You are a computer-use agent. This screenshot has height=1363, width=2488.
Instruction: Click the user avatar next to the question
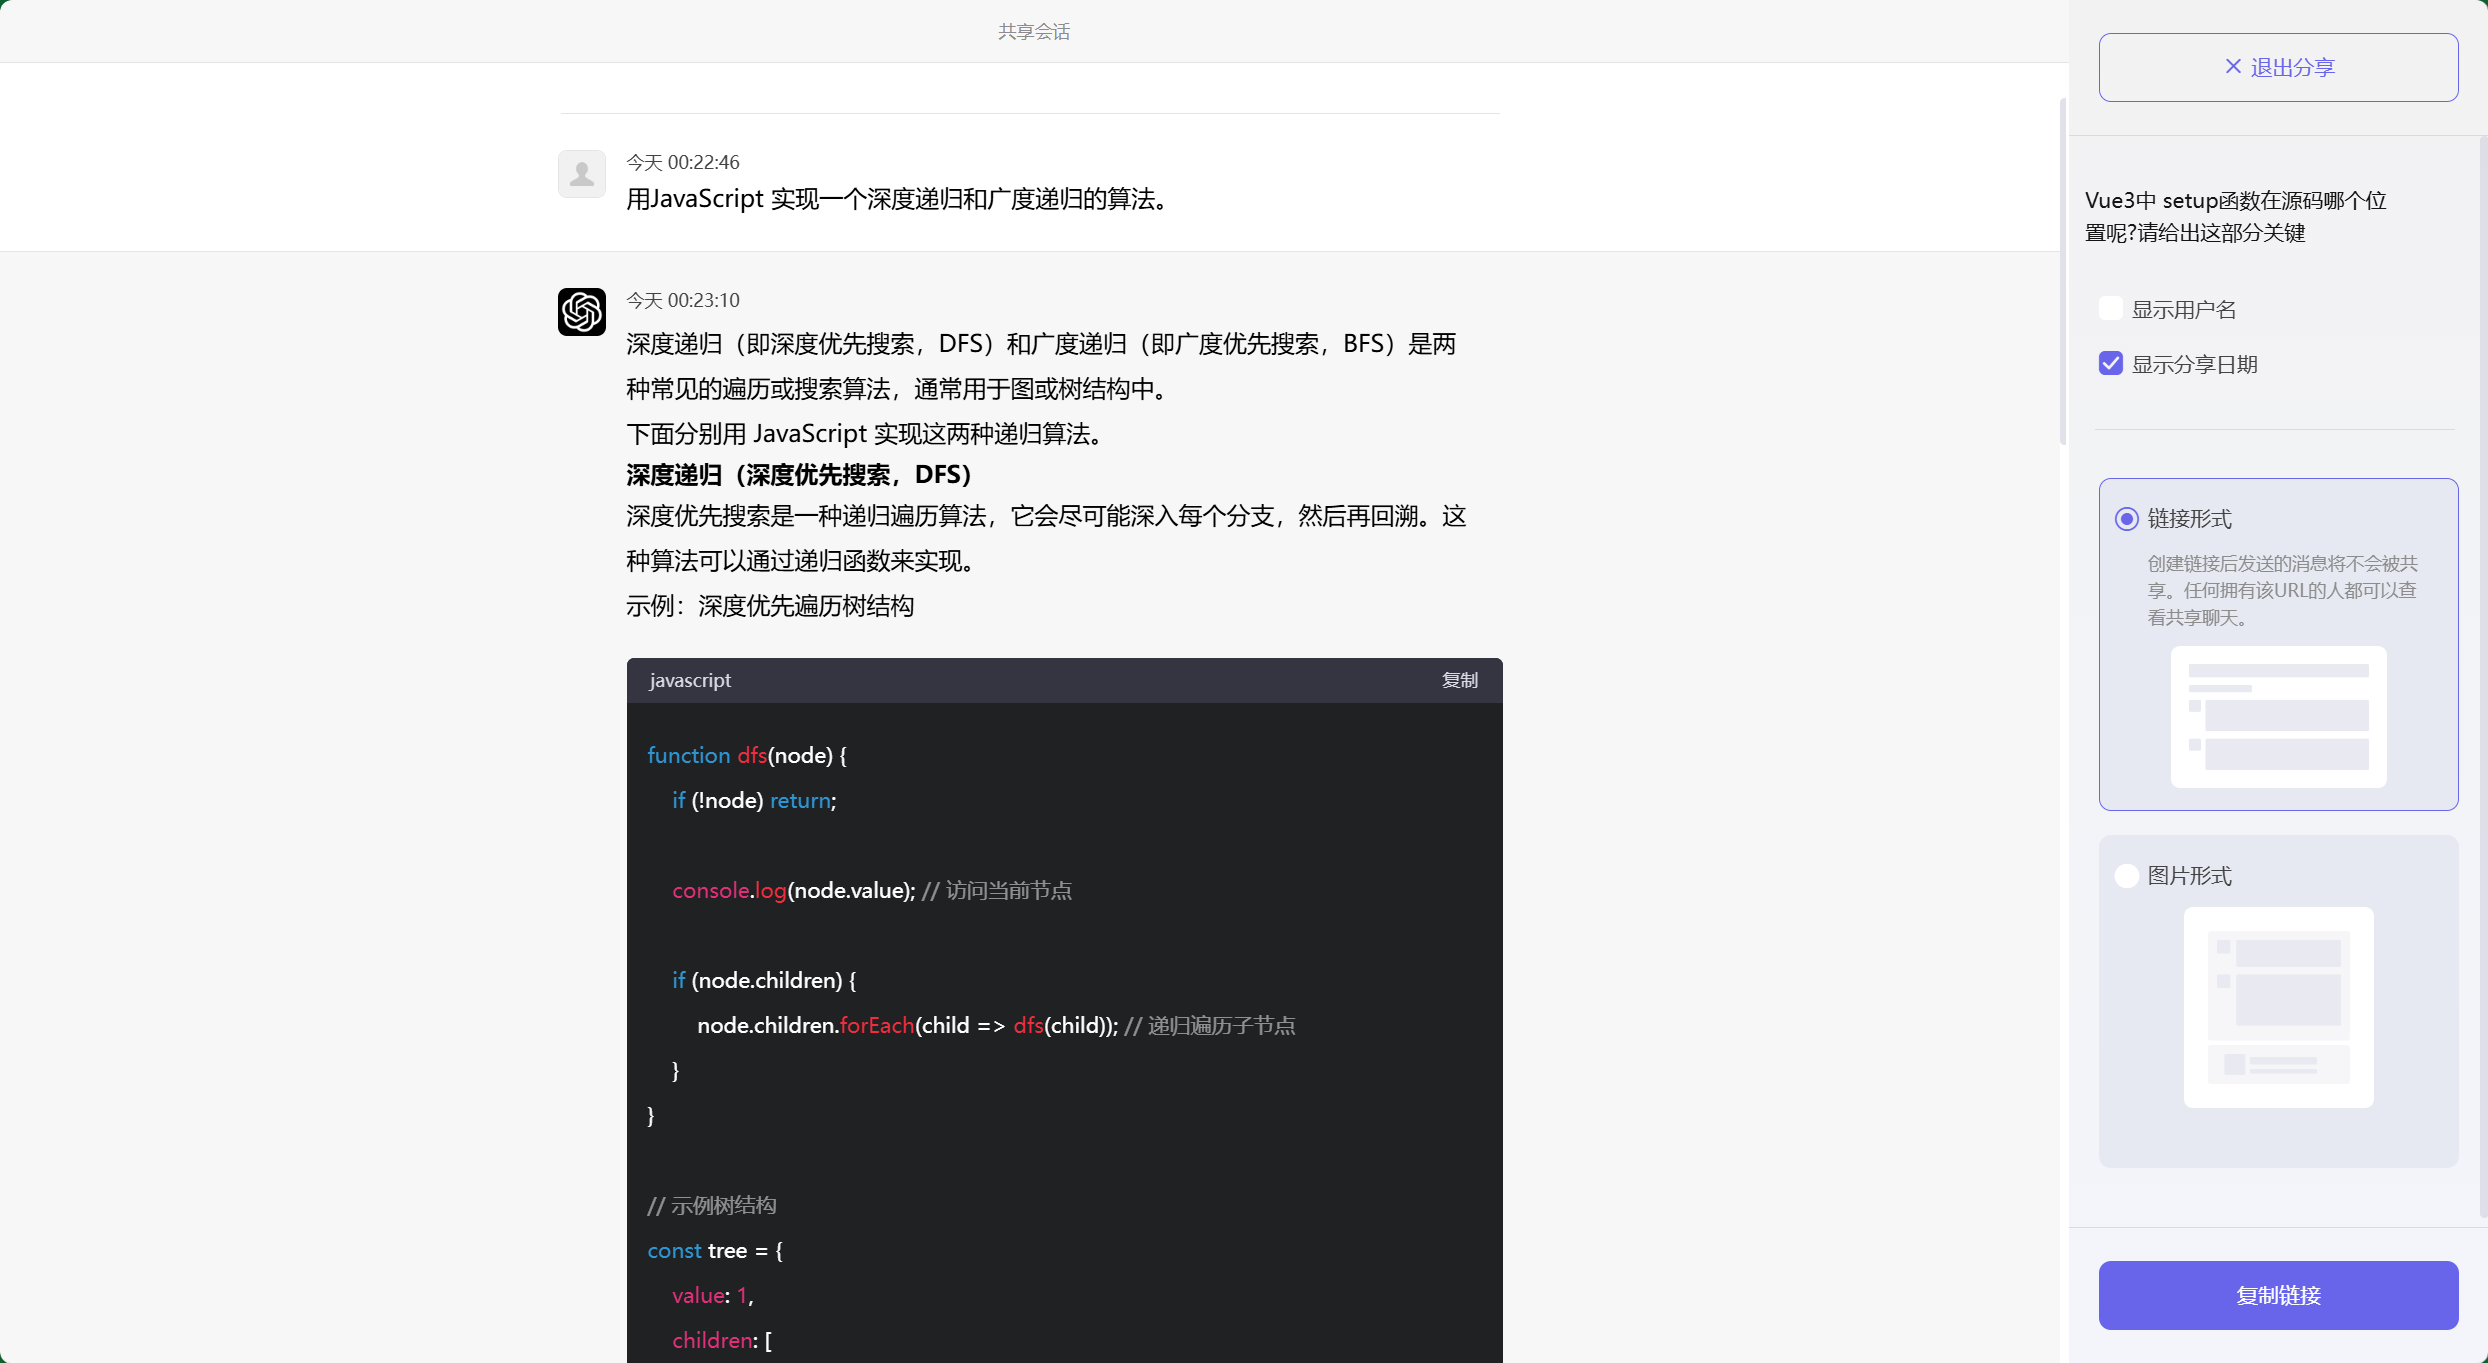point(581,173)
